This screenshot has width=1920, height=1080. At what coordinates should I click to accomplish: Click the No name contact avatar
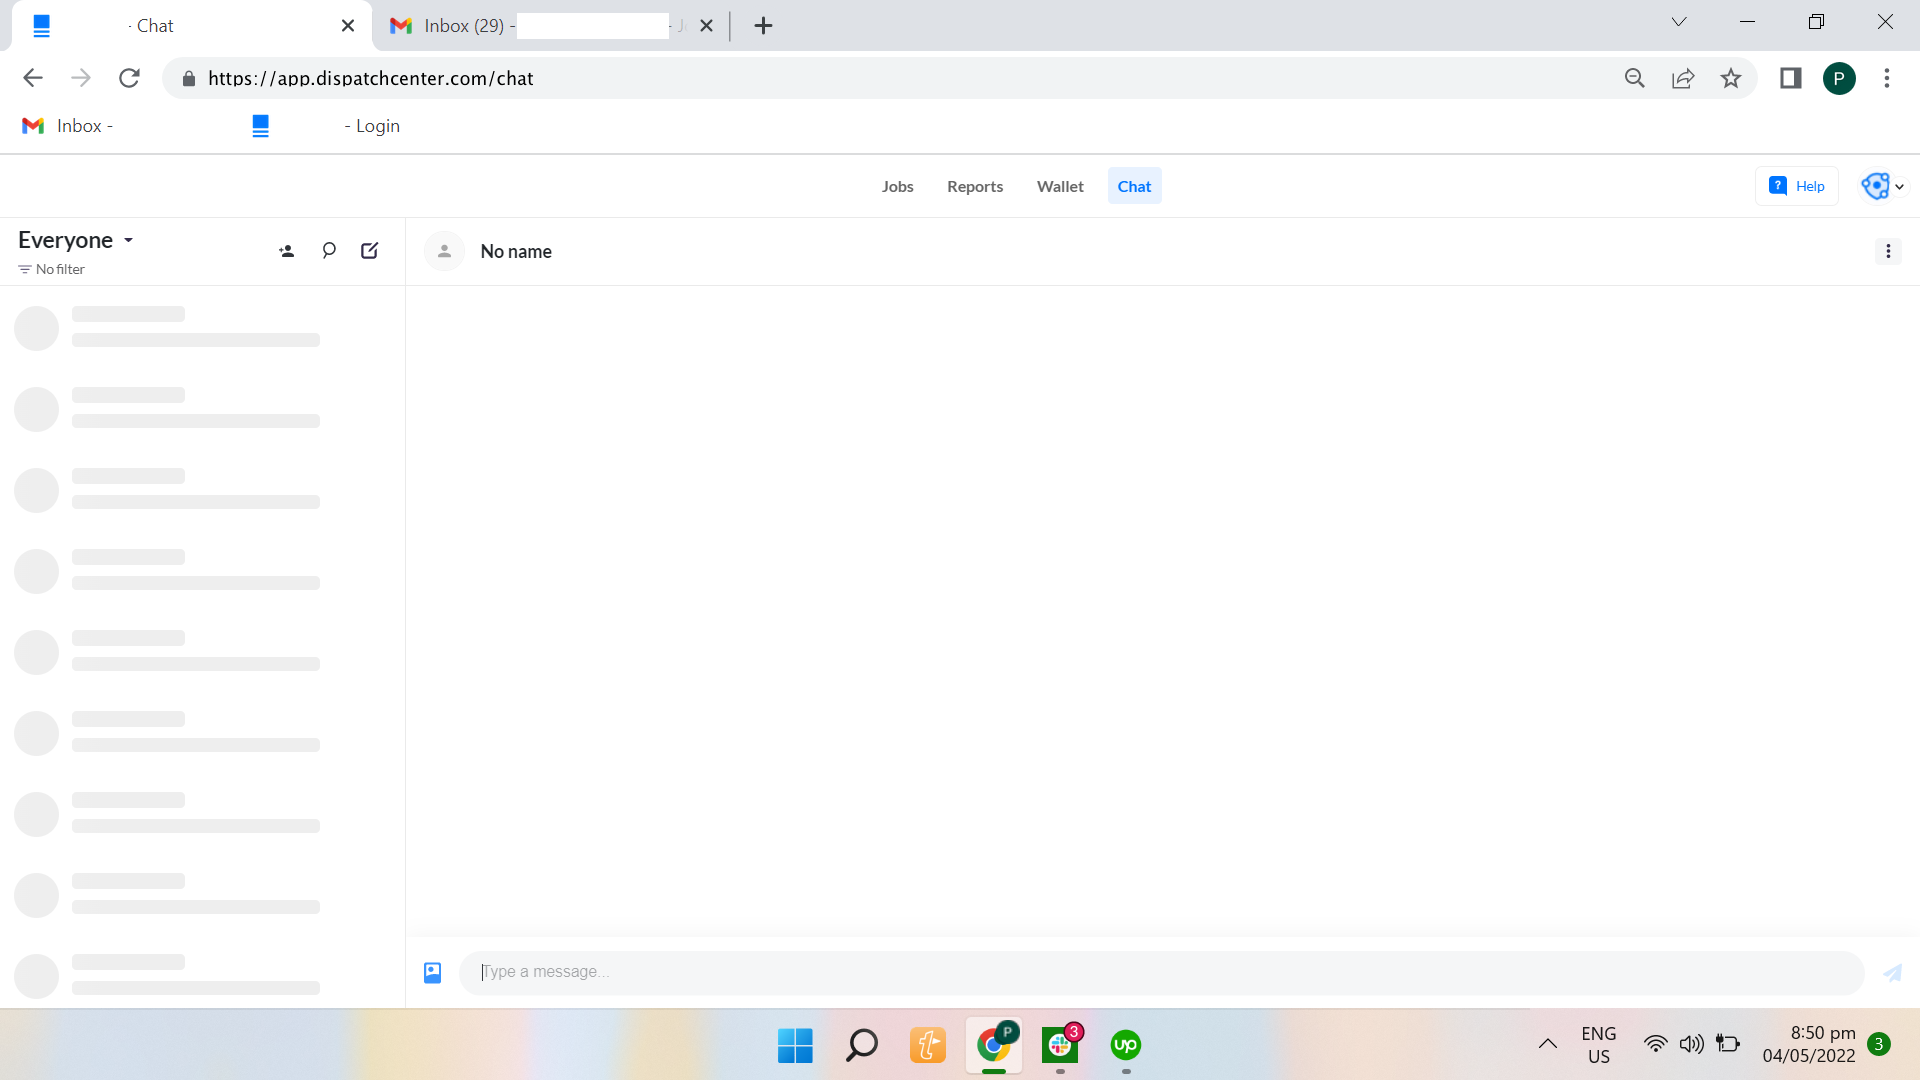(444, 251)
